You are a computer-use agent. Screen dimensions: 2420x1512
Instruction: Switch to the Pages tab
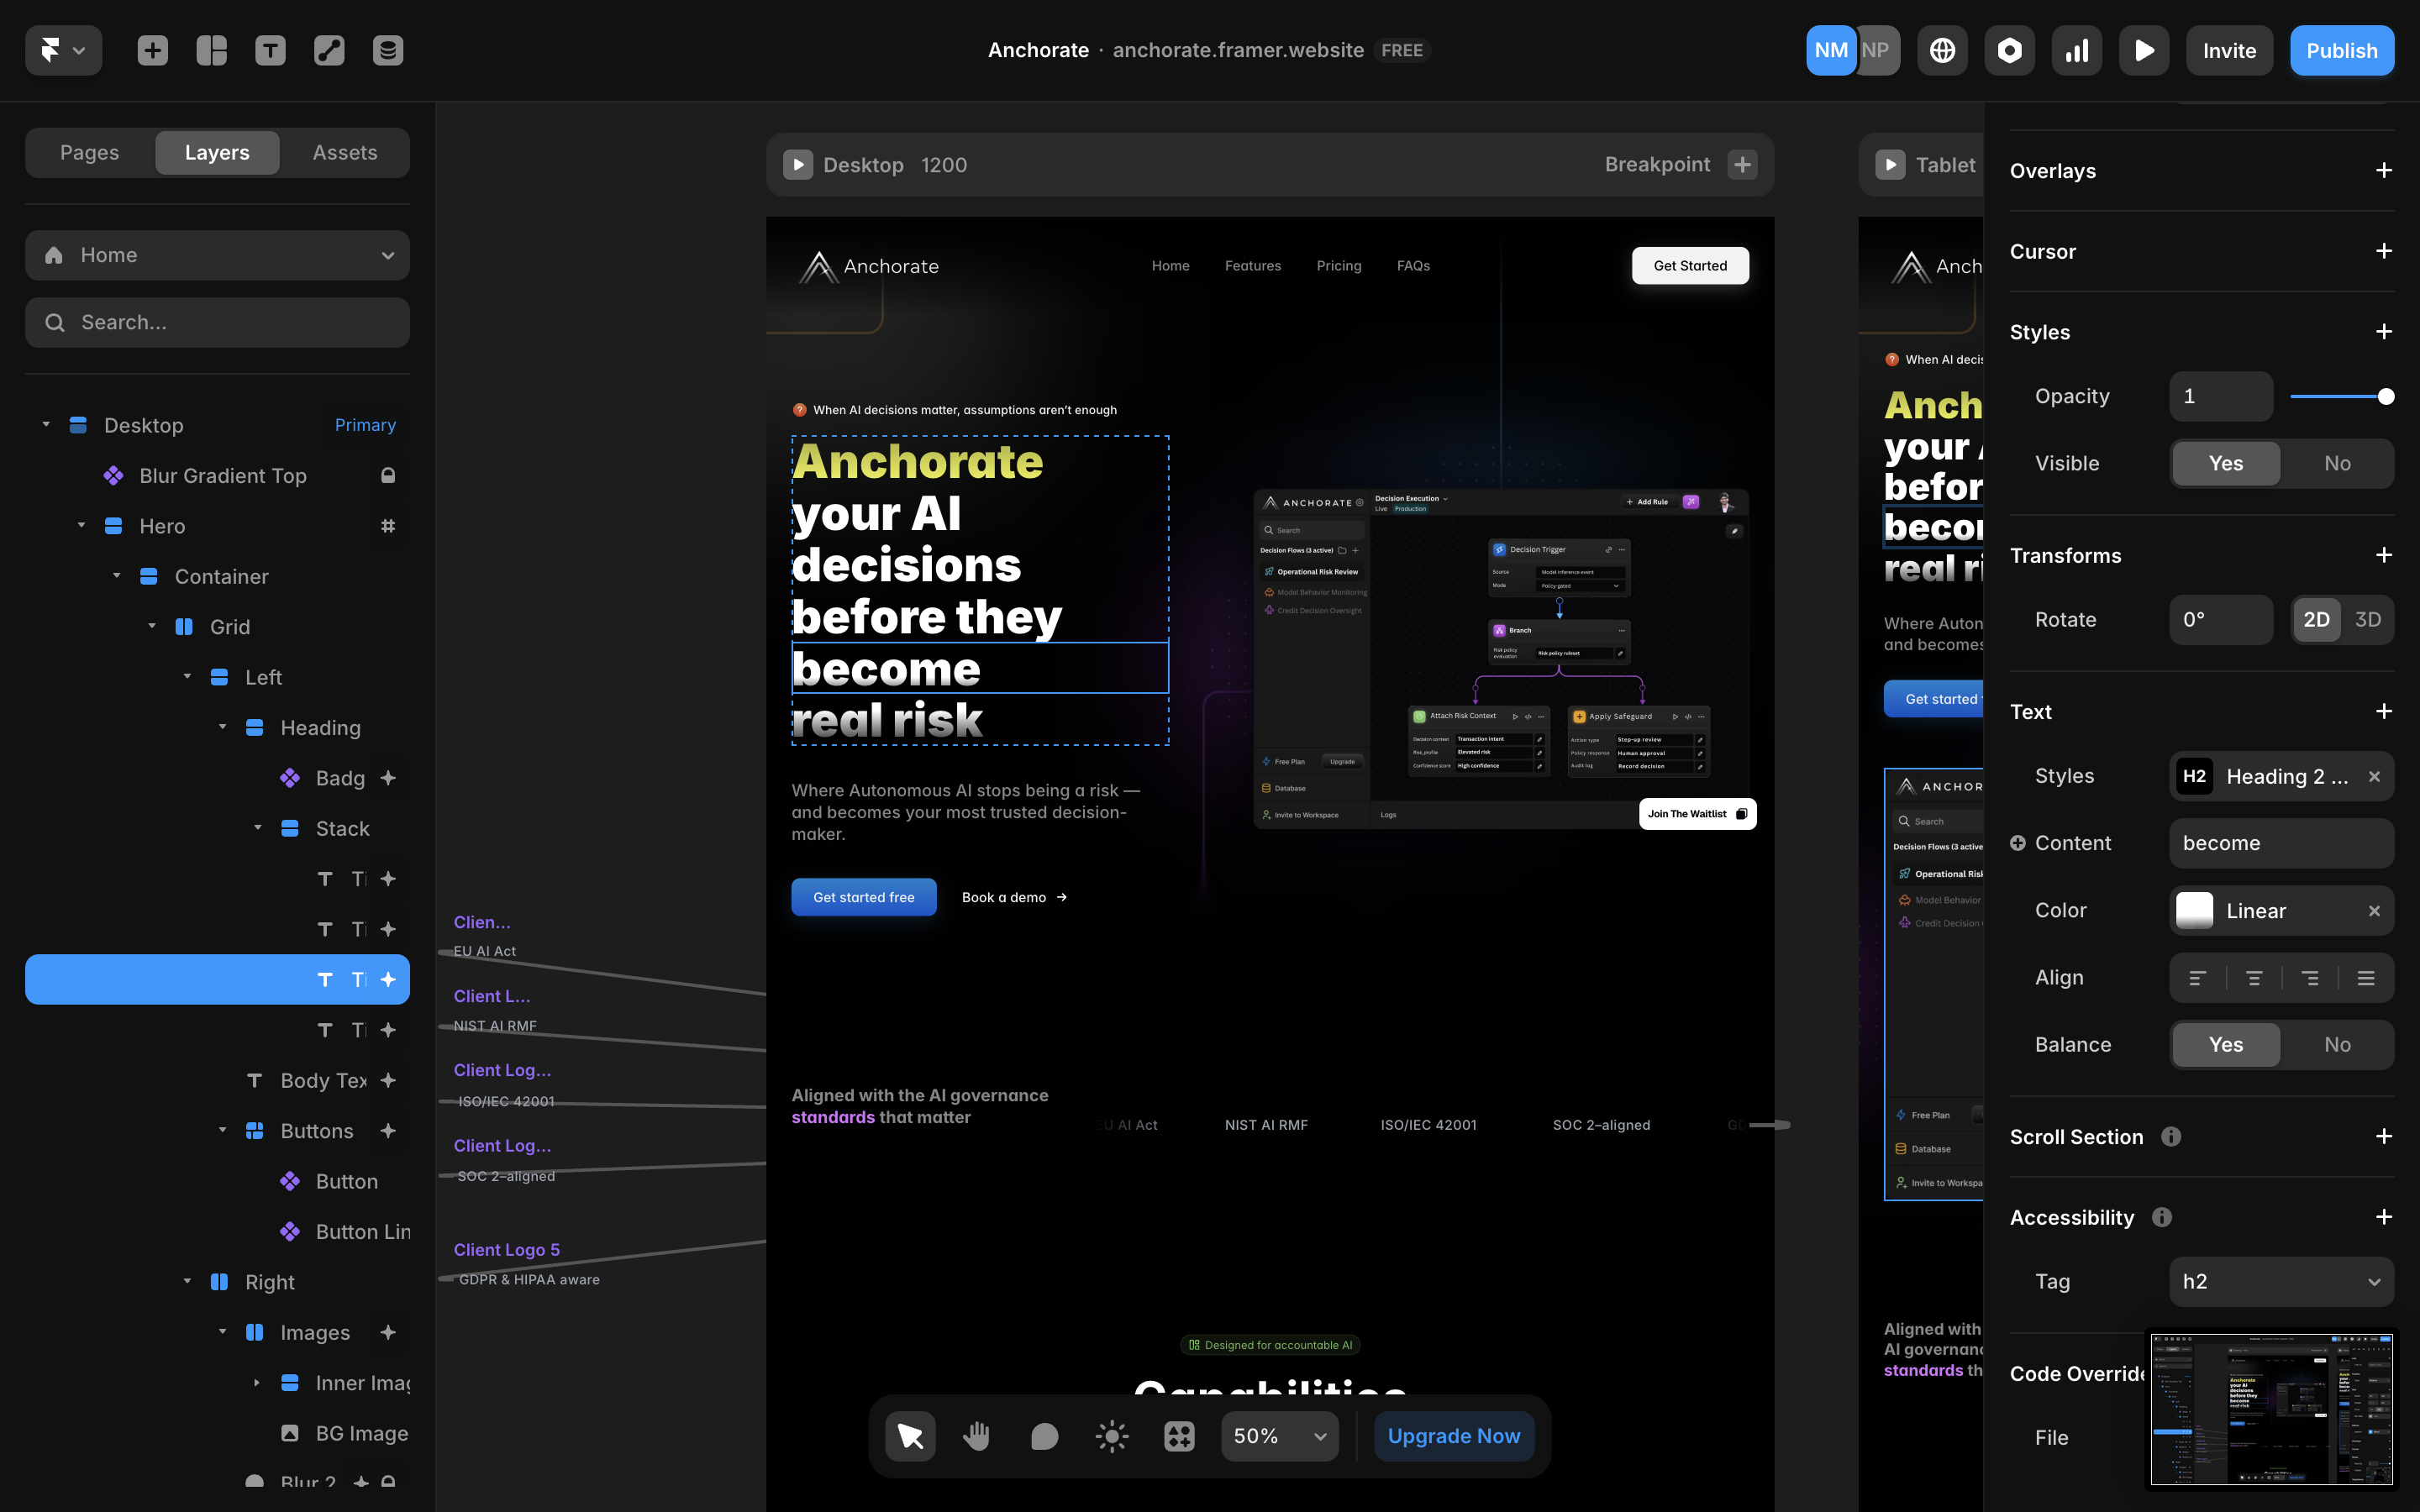point(89,152)
